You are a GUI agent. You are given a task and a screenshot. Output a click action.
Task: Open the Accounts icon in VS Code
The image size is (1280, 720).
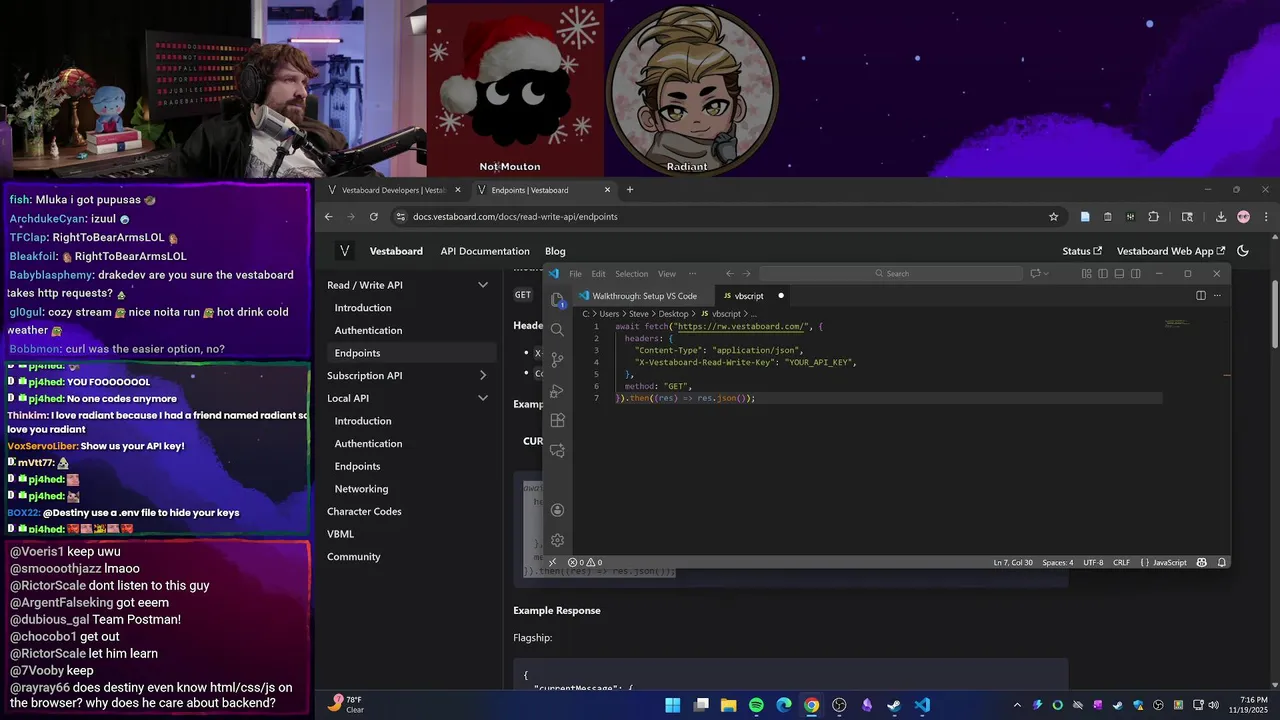[557, 510]
